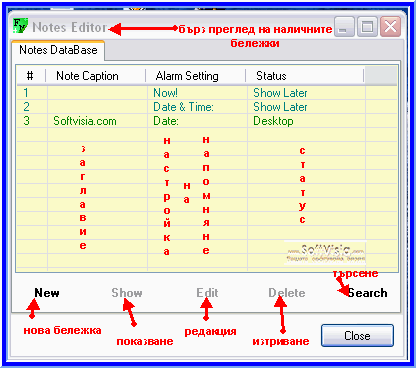Create a note with the New button
416x368 pixels.
coord(47,293)
